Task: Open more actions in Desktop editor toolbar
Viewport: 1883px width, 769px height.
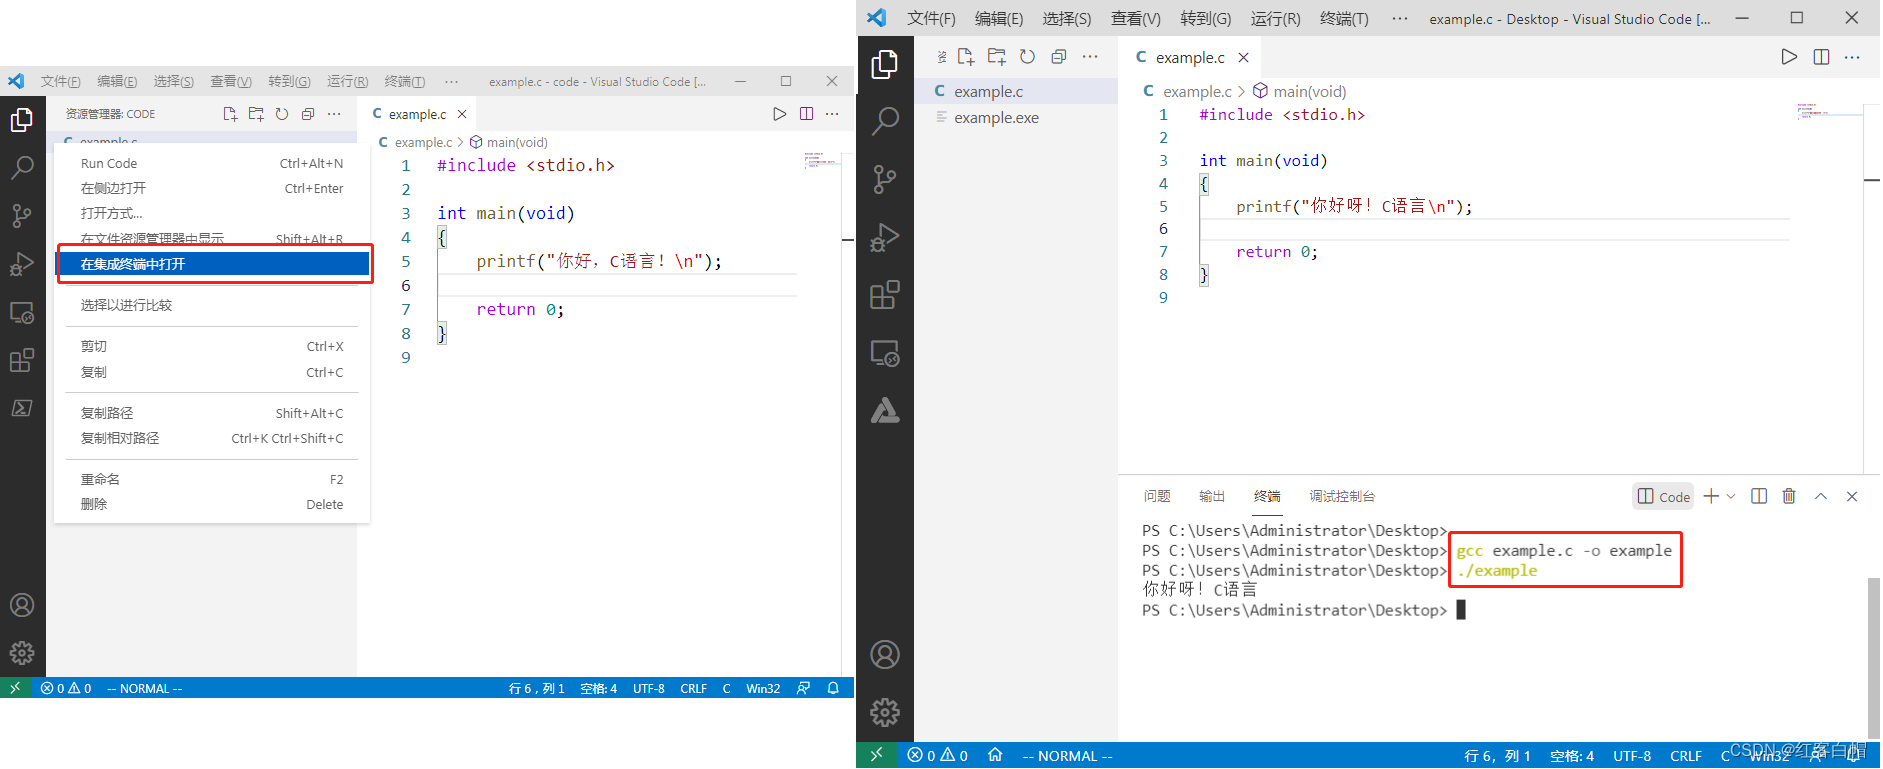Action: click(x=1852, y=57)
